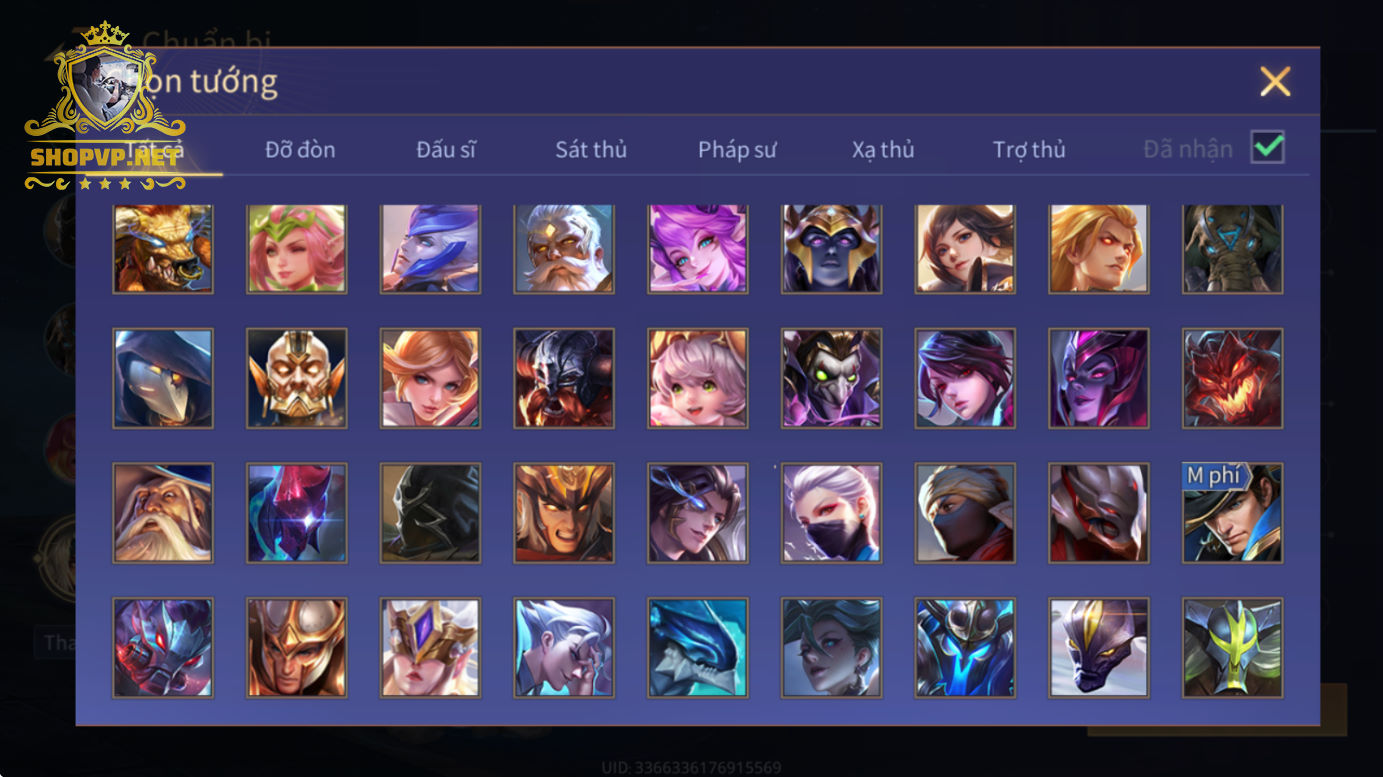
Task: Pick the red lava demon face hero
Action: point(1233,379)
